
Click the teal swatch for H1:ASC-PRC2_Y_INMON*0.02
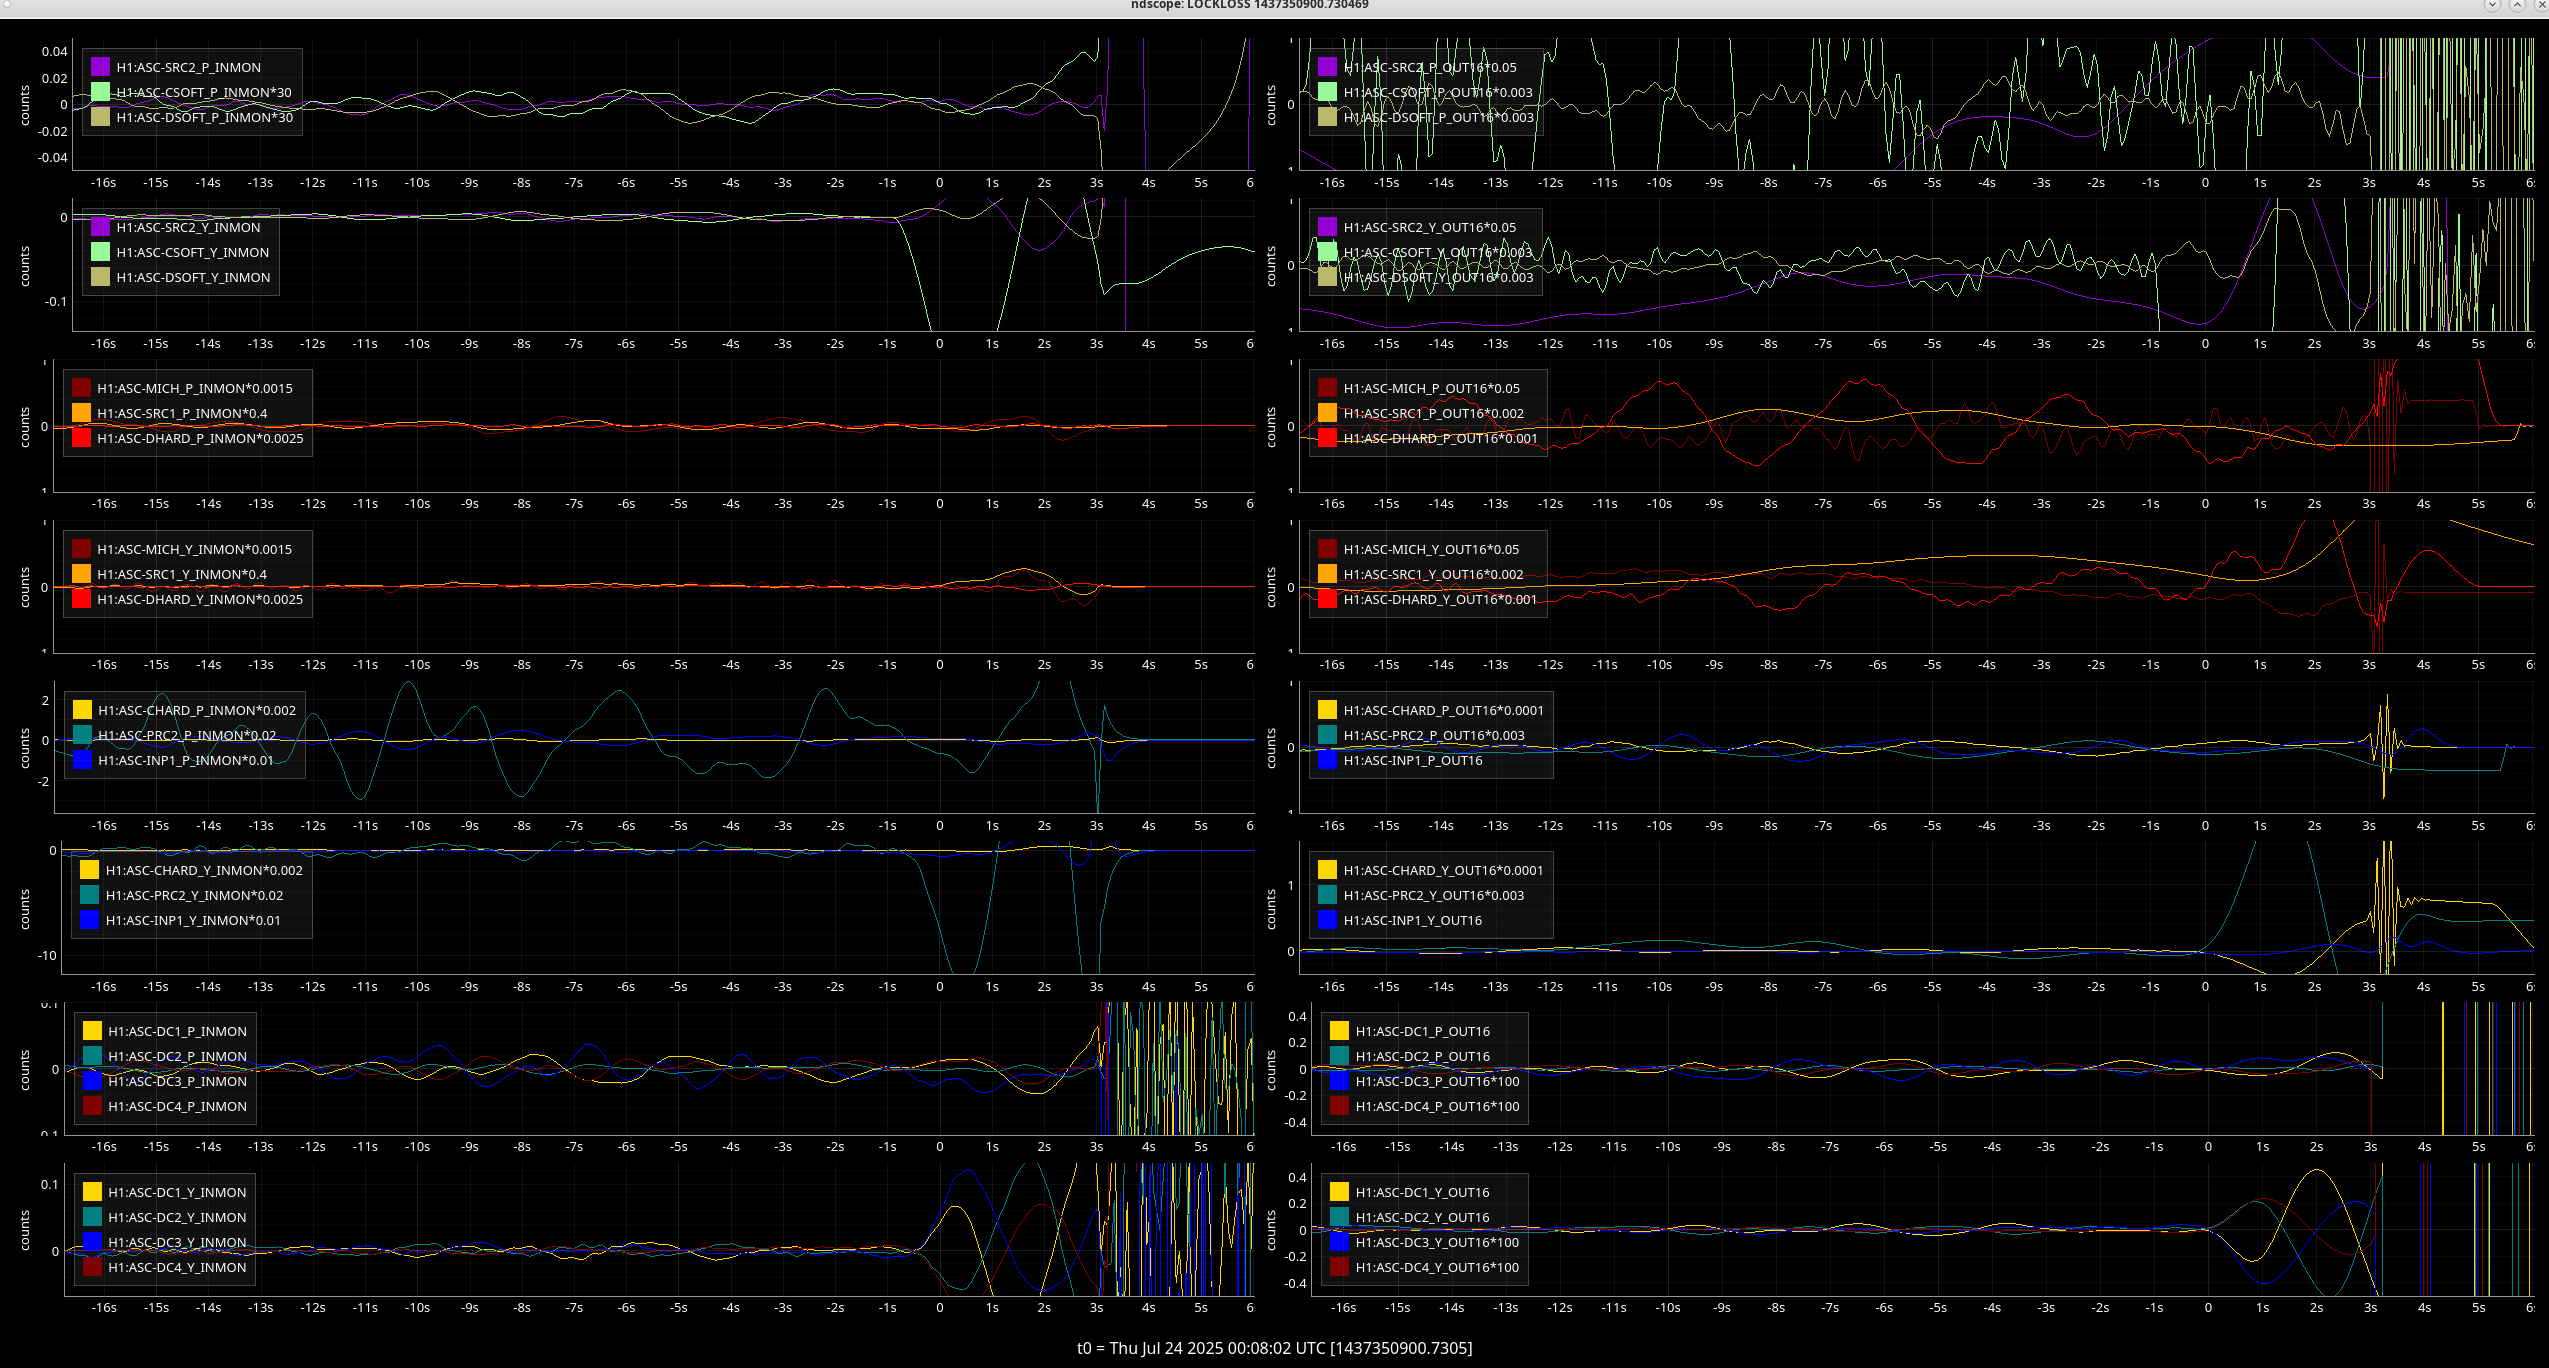[89, 895]
